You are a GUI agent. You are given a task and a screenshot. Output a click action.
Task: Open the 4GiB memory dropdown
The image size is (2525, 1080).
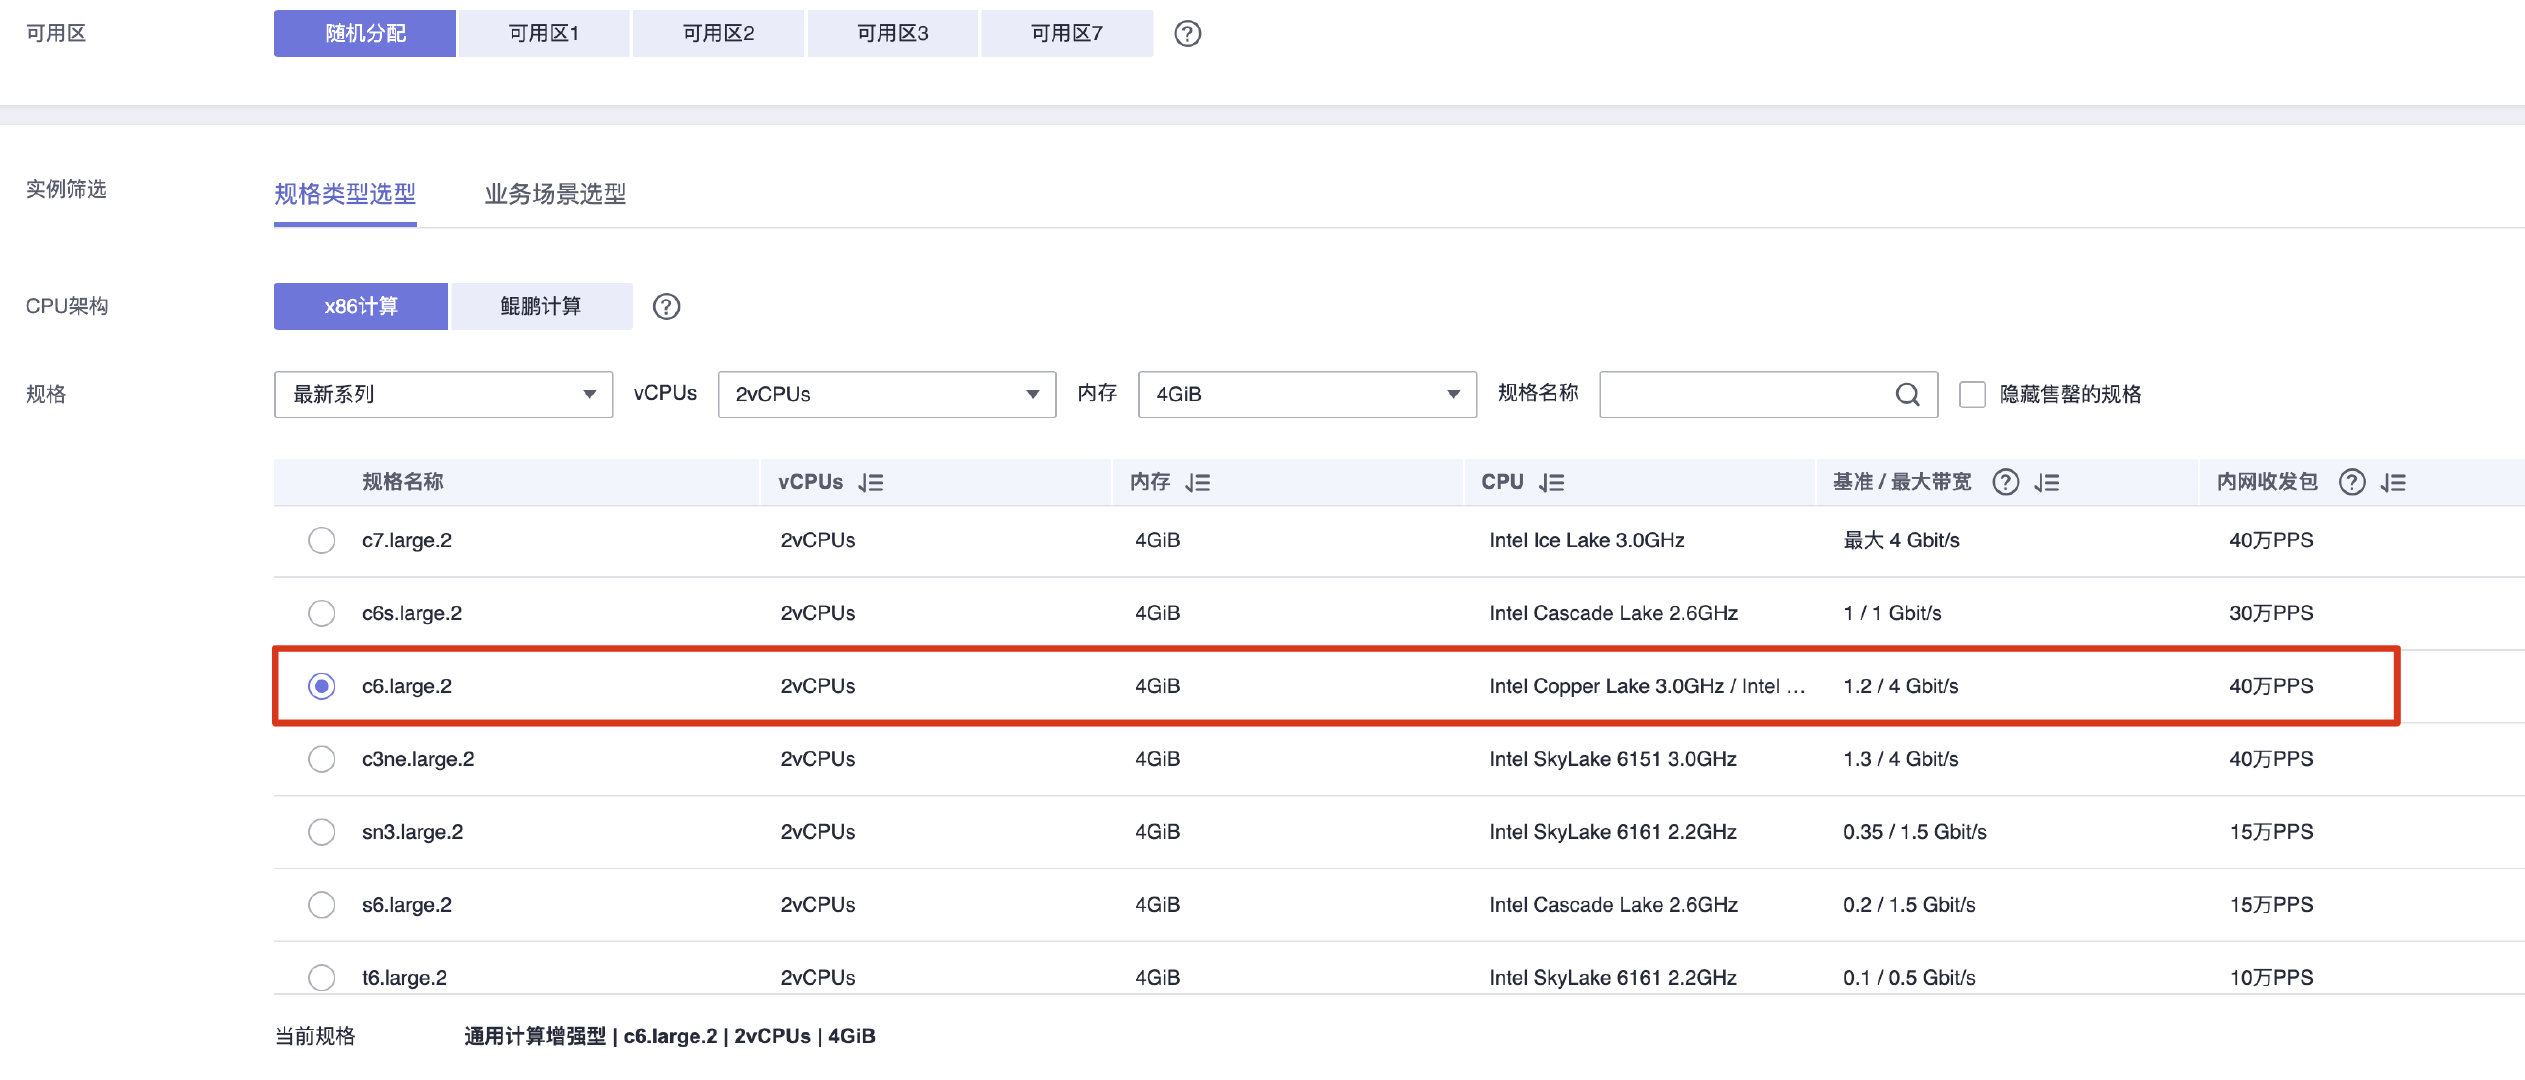(1306, 395)
